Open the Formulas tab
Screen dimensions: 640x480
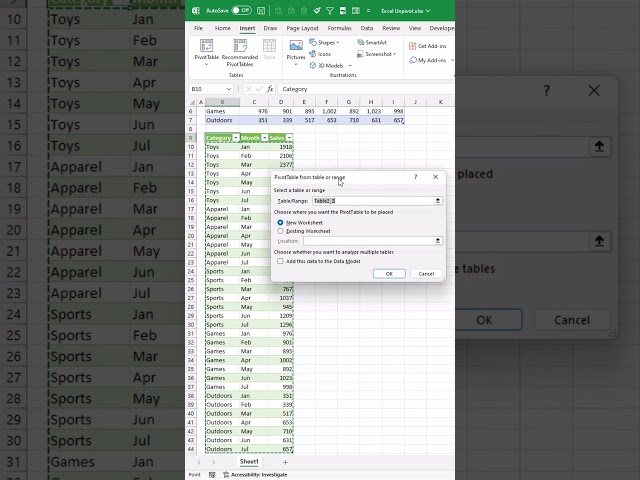339,28
